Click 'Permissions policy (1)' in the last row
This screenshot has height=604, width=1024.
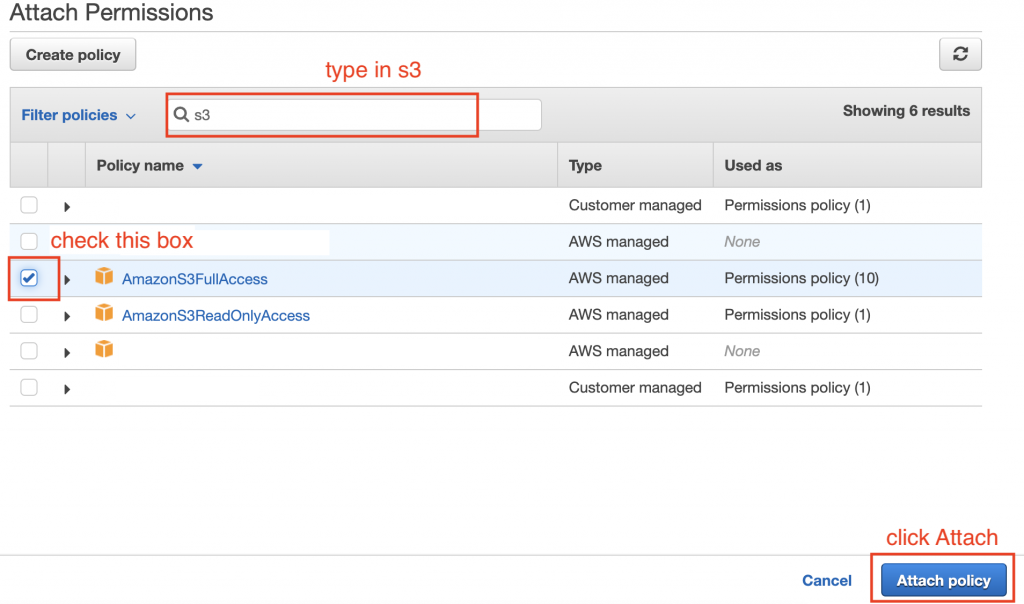(x=797, y=388)
